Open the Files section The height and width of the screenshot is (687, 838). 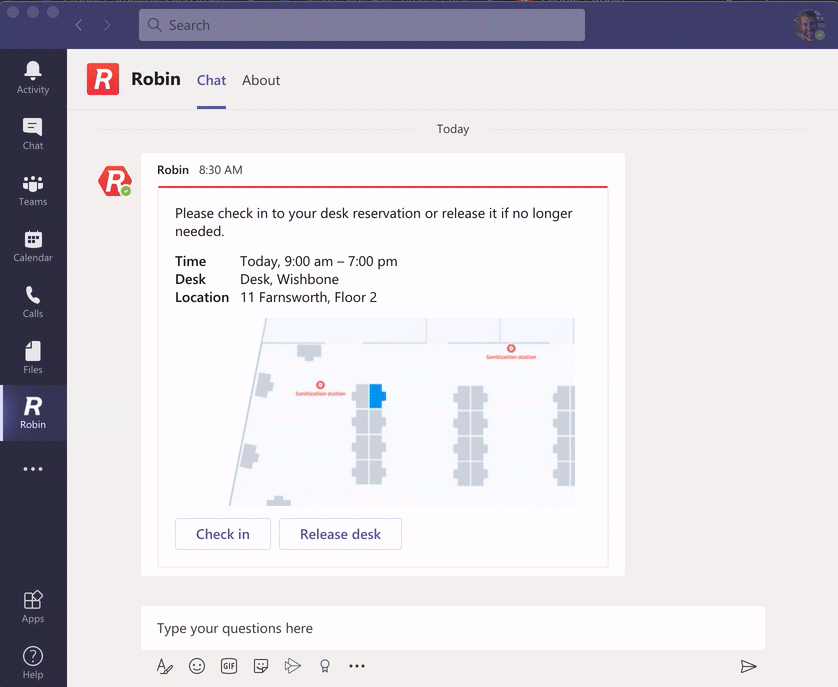point(33,356)
